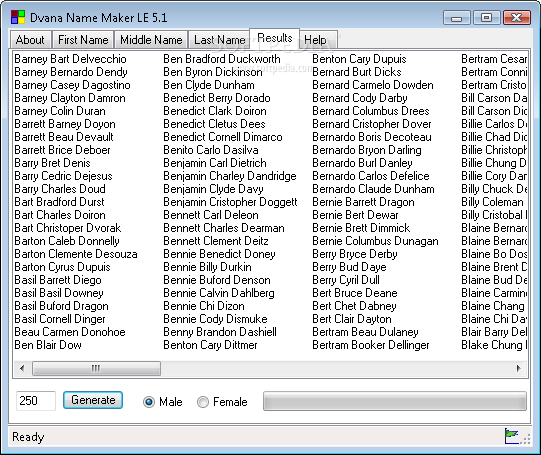The width and height of the screenshot is (541, 455).
Task: Select name 'Beau Carmen Donohoe'
Action: (70, 332)
